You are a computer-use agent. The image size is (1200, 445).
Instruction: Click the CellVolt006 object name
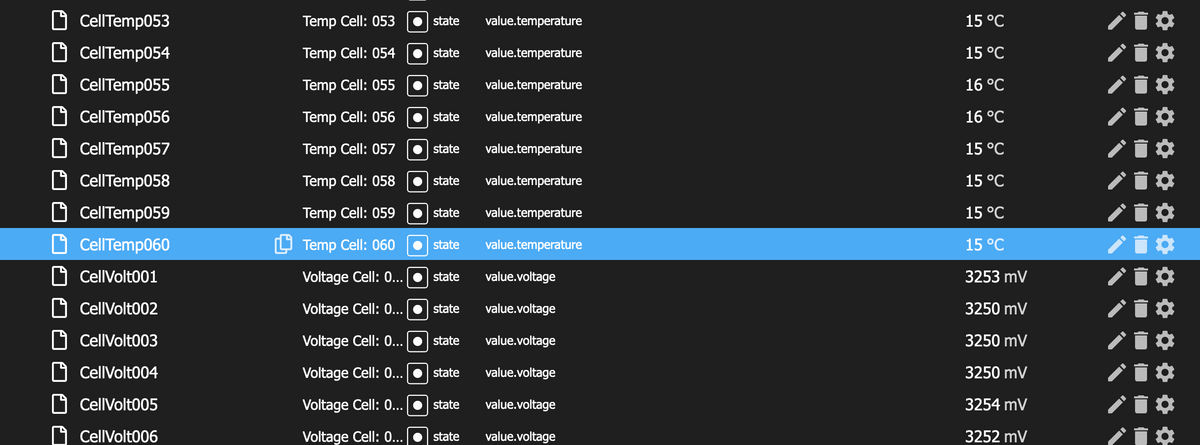pos(118,436)
